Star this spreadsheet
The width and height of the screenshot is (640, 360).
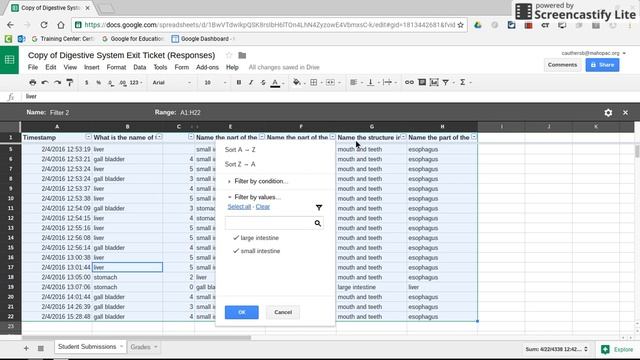(x=229, y=55)
